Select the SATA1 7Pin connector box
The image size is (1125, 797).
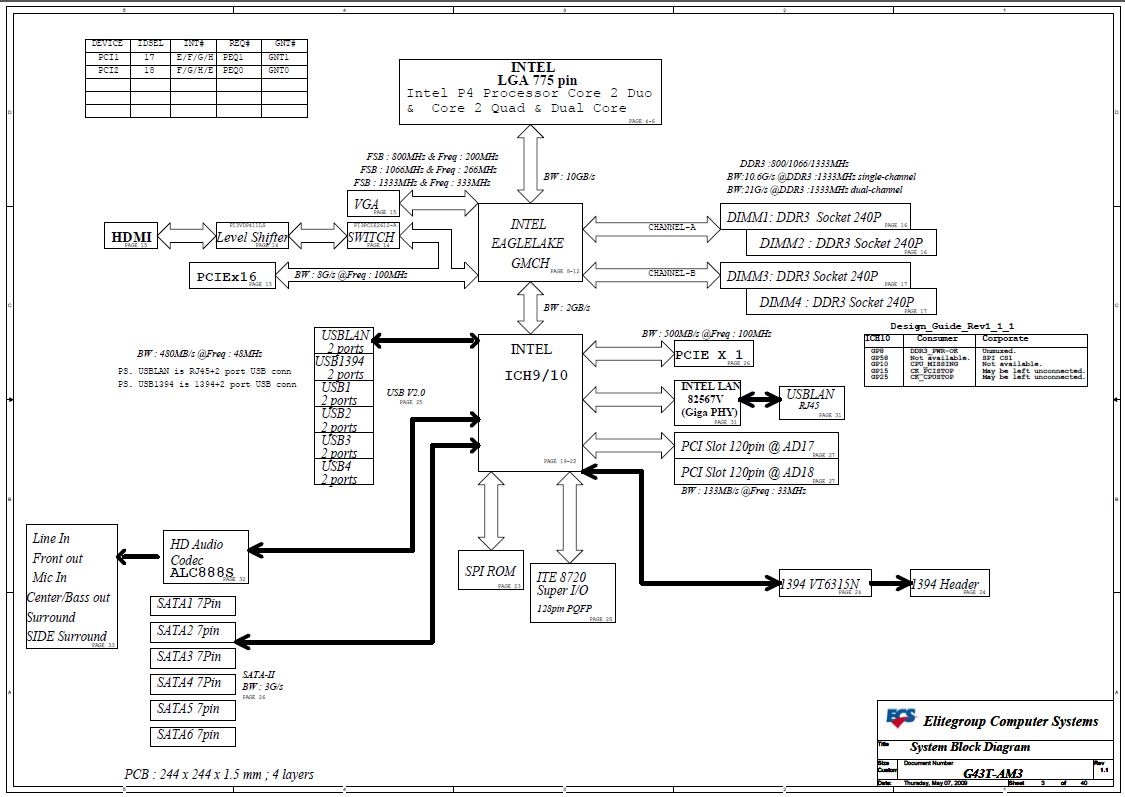pos(194,605)
